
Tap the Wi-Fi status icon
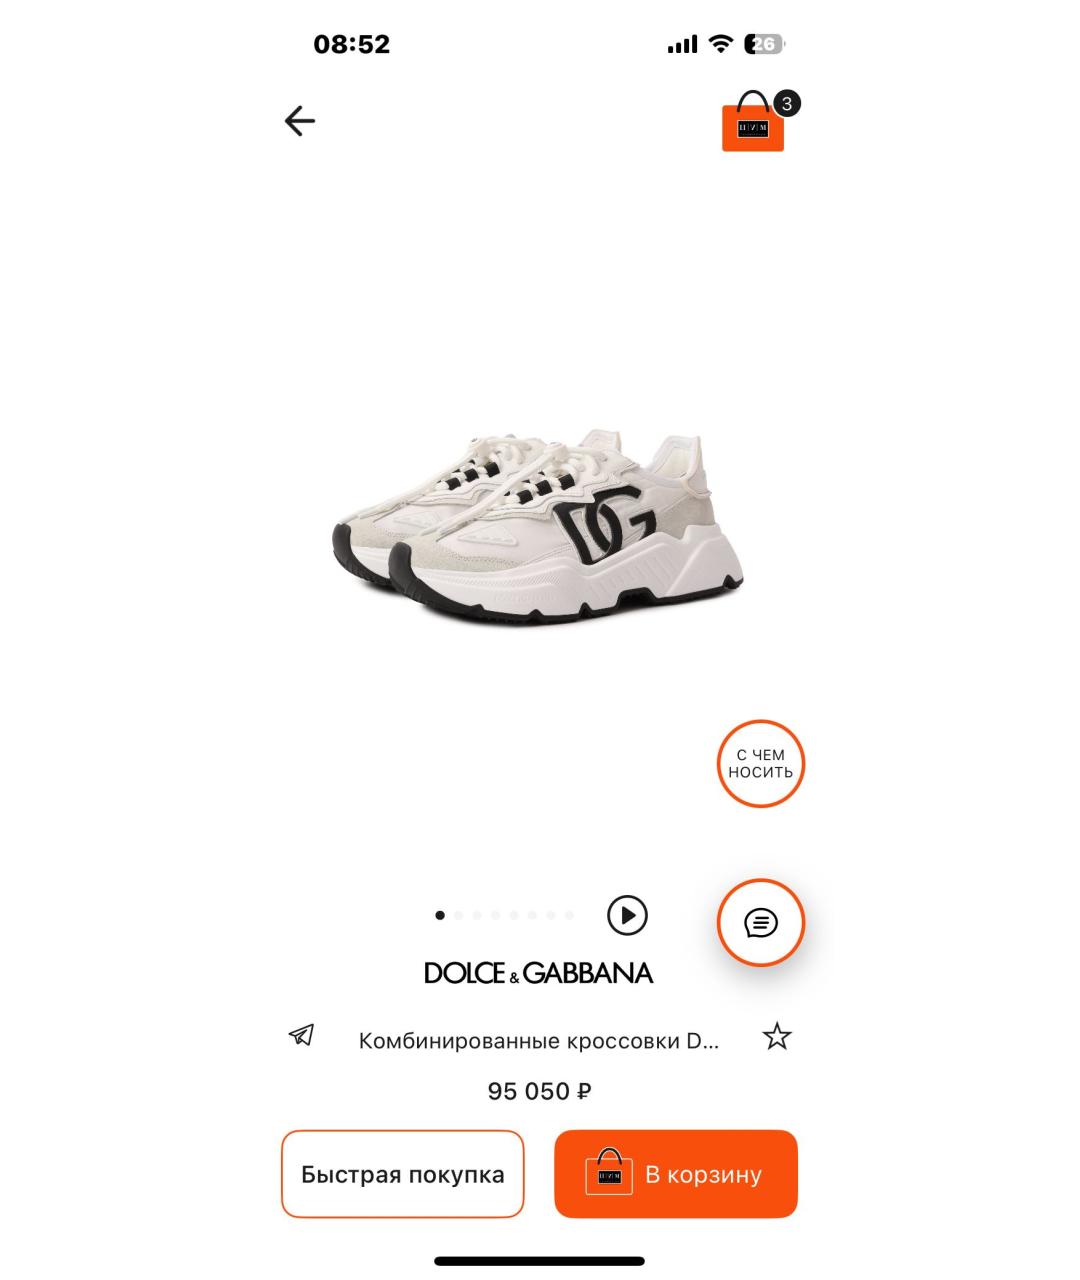[x=720, y=44]
